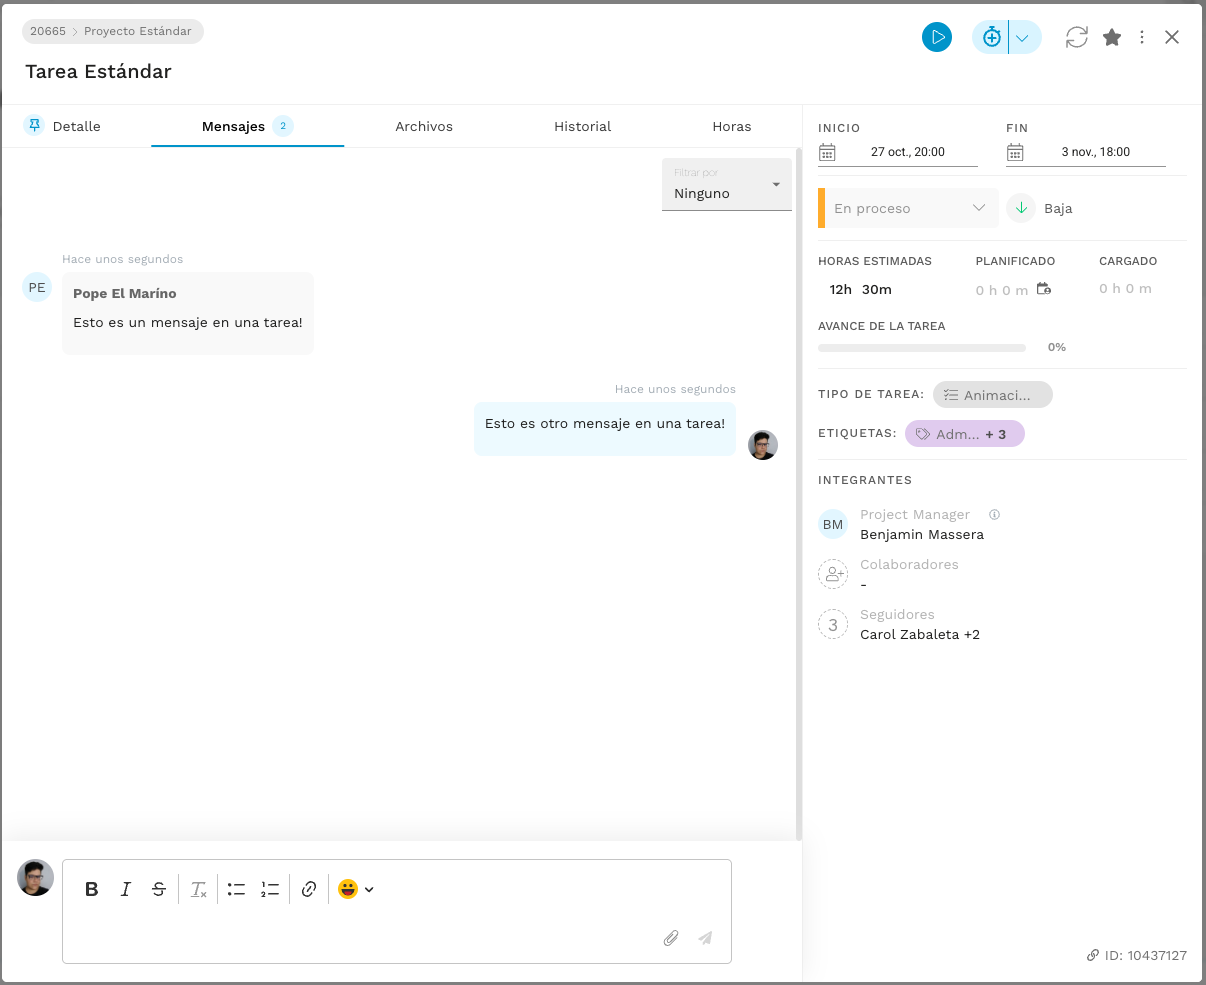
Task: Click the stopwatch add-time icon
Action: 991,37
